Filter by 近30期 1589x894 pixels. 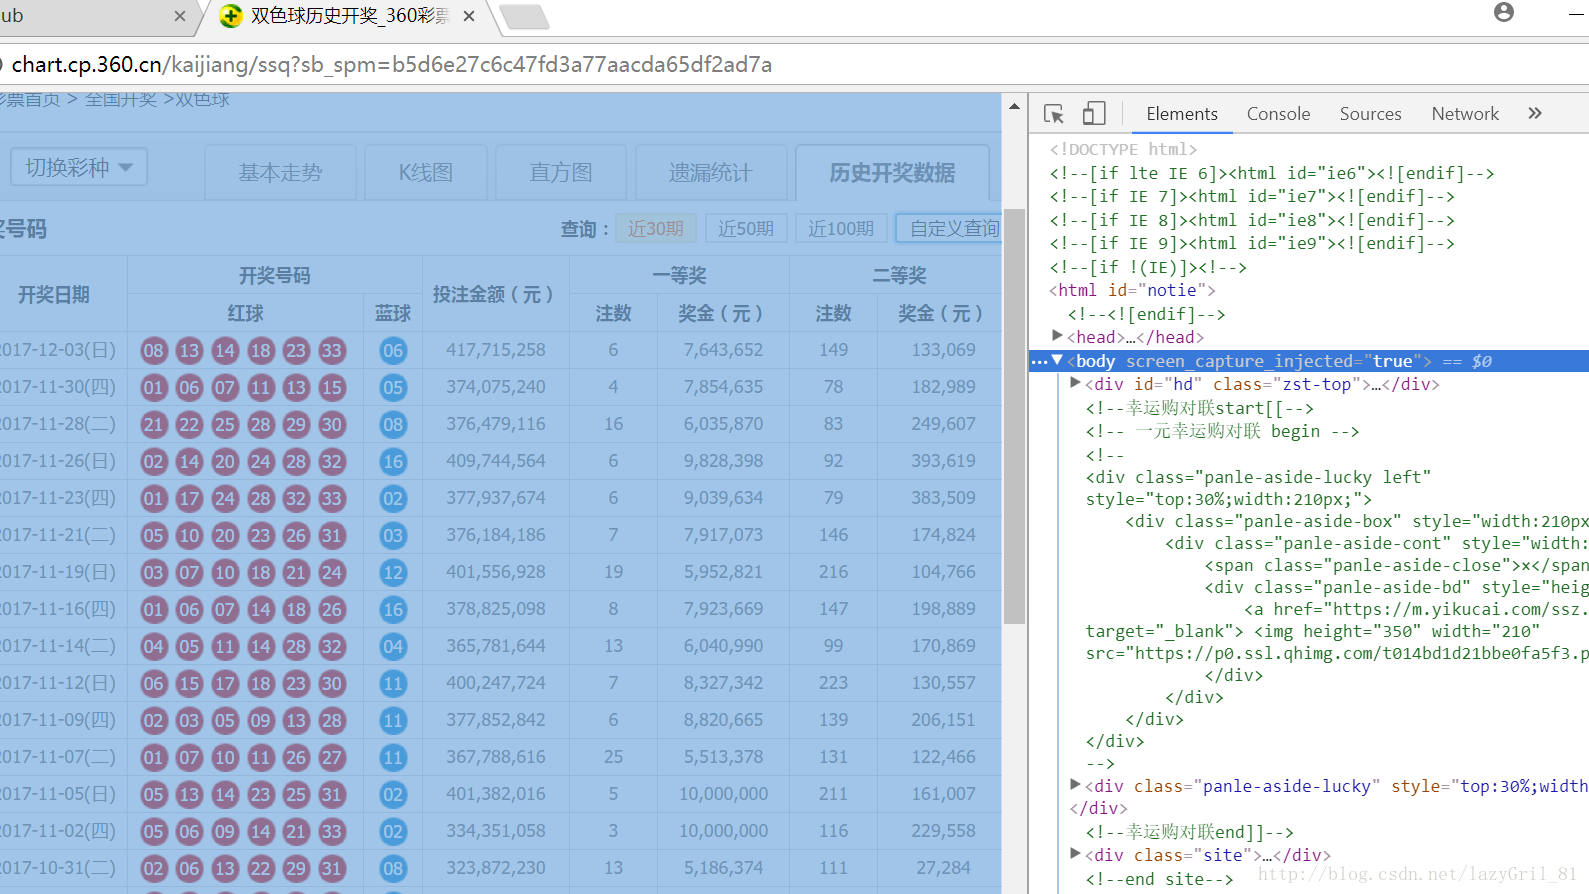656,229
